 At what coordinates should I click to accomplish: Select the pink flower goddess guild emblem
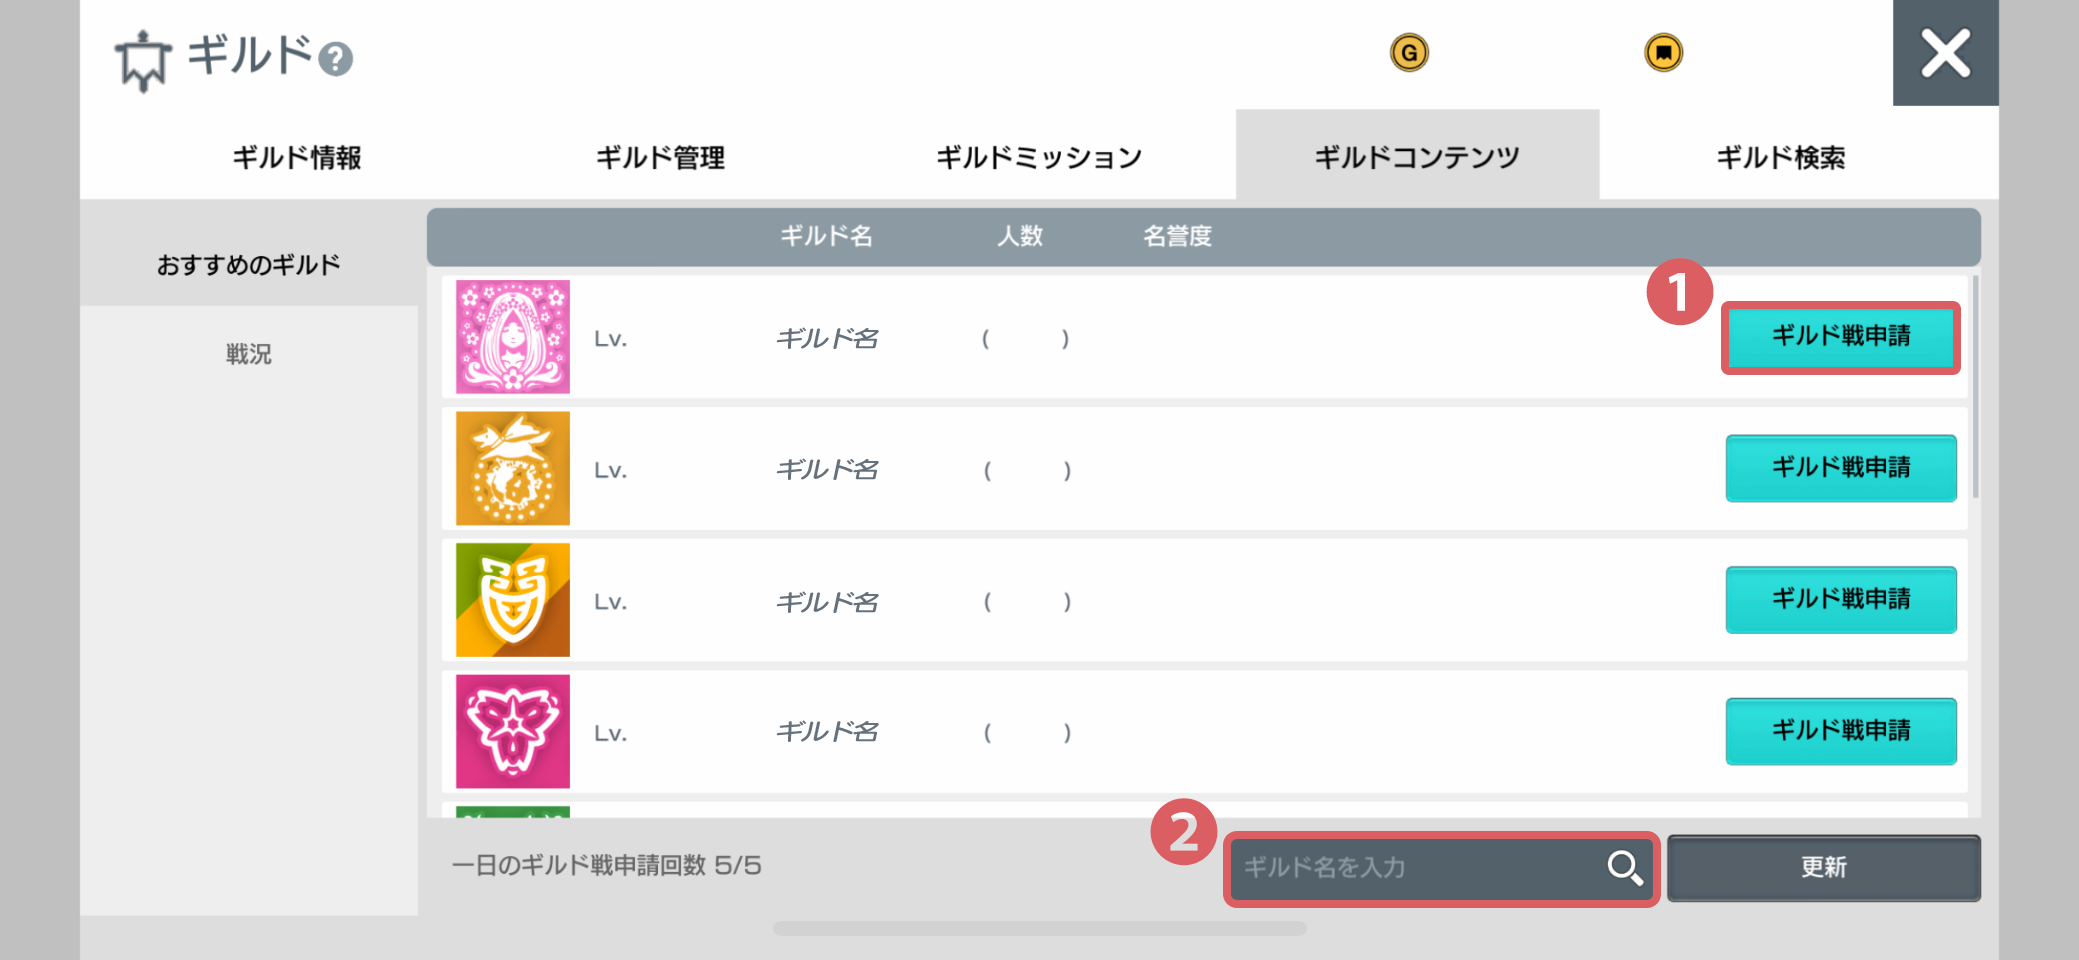tap(513, 337)
